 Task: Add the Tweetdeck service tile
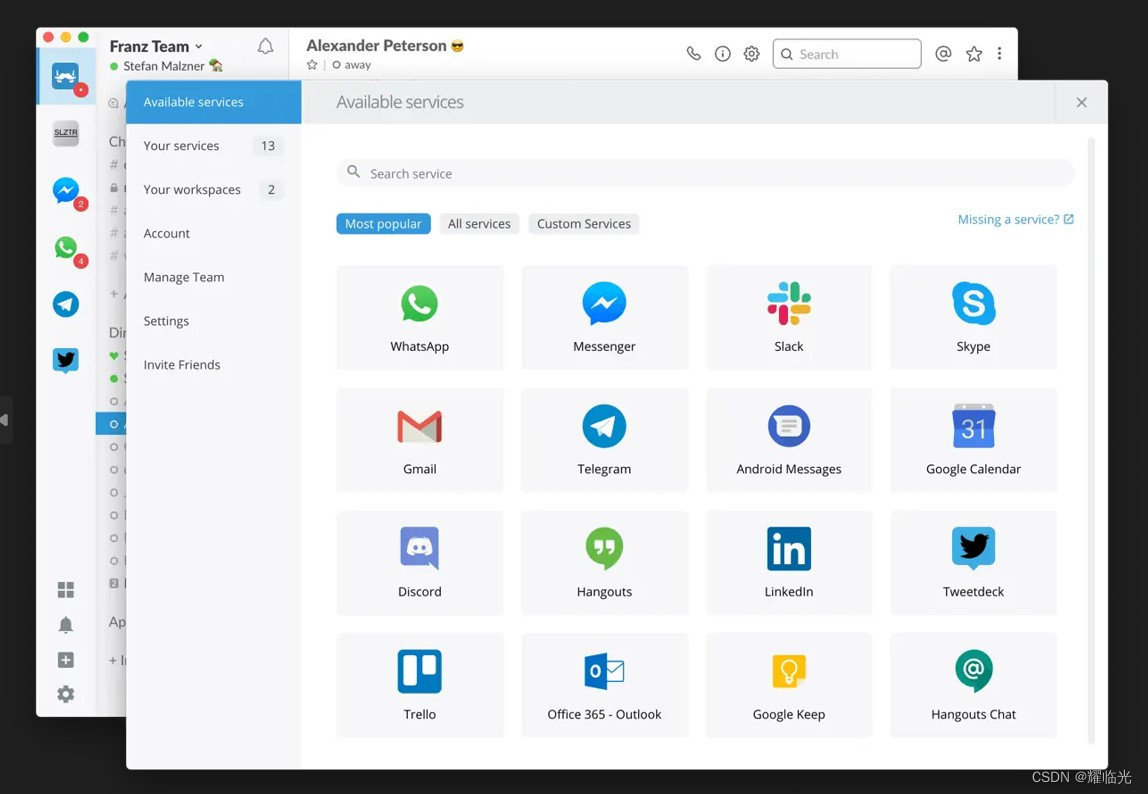pos(973,563)
